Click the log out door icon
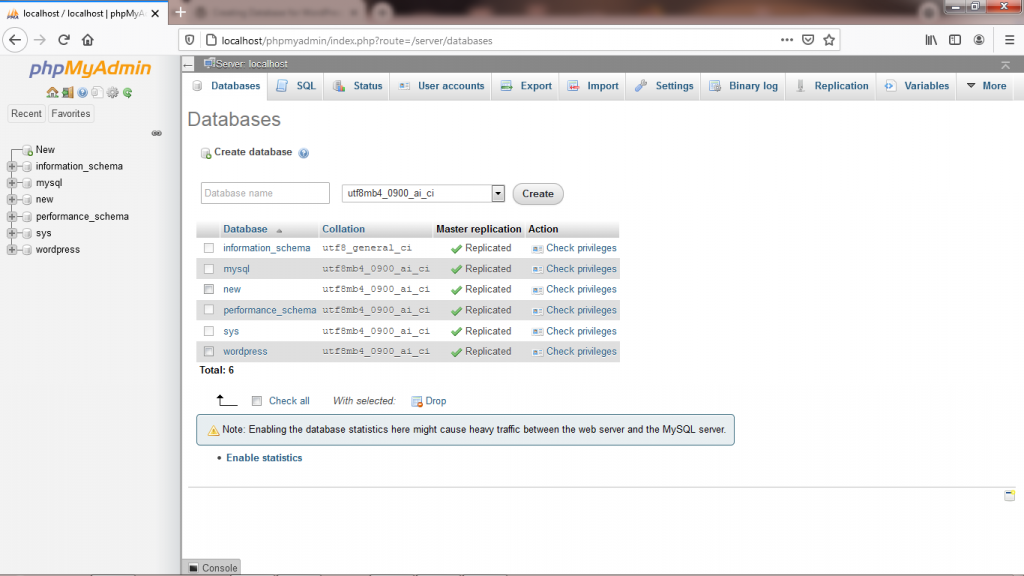Image resolution: width=1024 pixels, height=576 pixels. coord(67,93)
